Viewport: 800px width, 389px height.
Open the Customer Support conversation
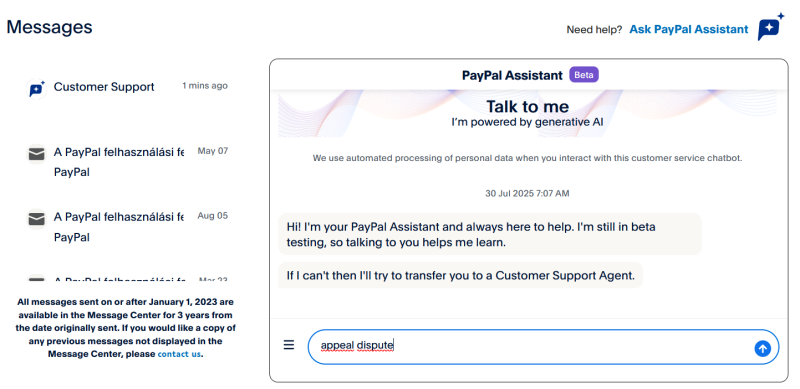click(x=127, y=87)
